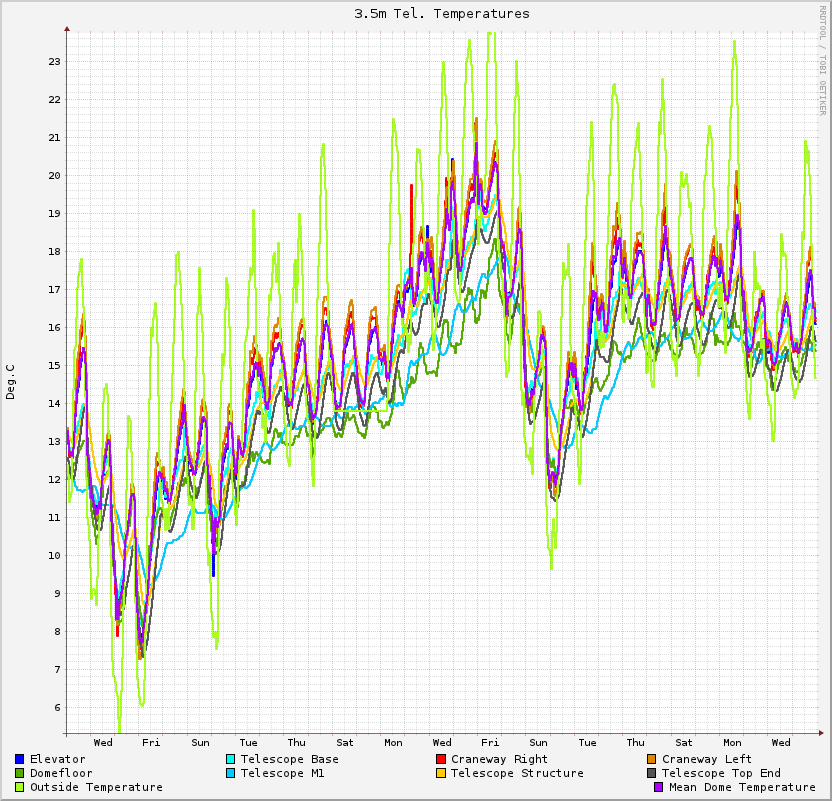
Task: Click the cyan Telescope Base legend swatch
Action: (x=230, y=759)
